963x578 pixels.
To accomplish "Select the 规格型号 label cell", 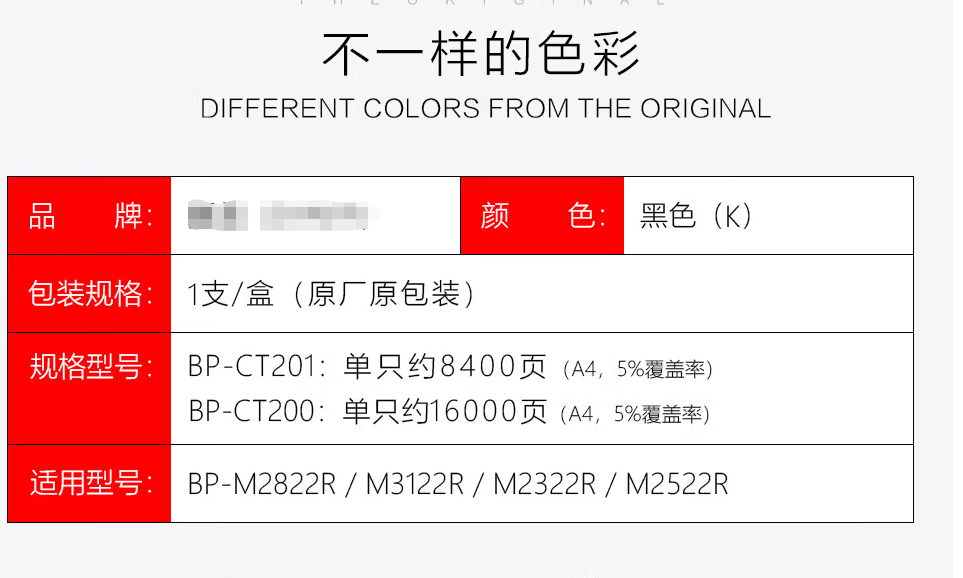I will (x=90, y=389).
